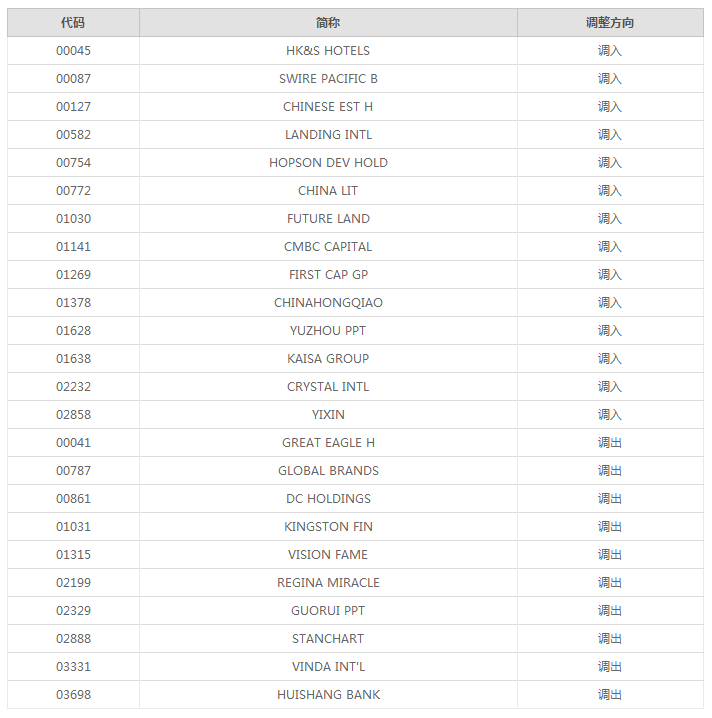Image resolution: width=712 pixels, height=718 pixels.
Task: Select HOPSON DEV HOLD name
Action: (328, 163)
